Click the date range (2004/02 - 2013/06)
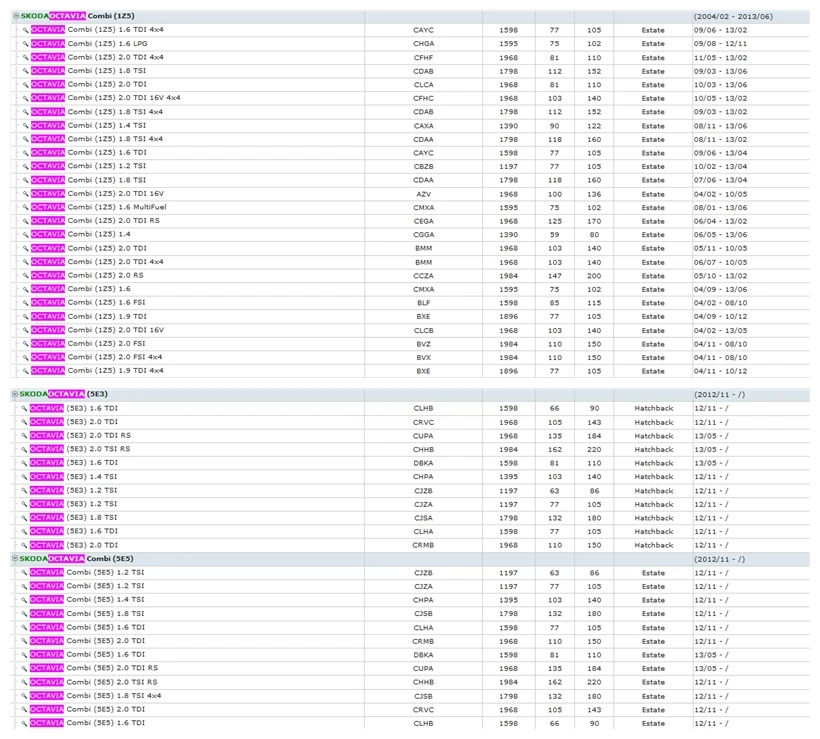Viewport: 820px width, 739px height. click(733, 17)
